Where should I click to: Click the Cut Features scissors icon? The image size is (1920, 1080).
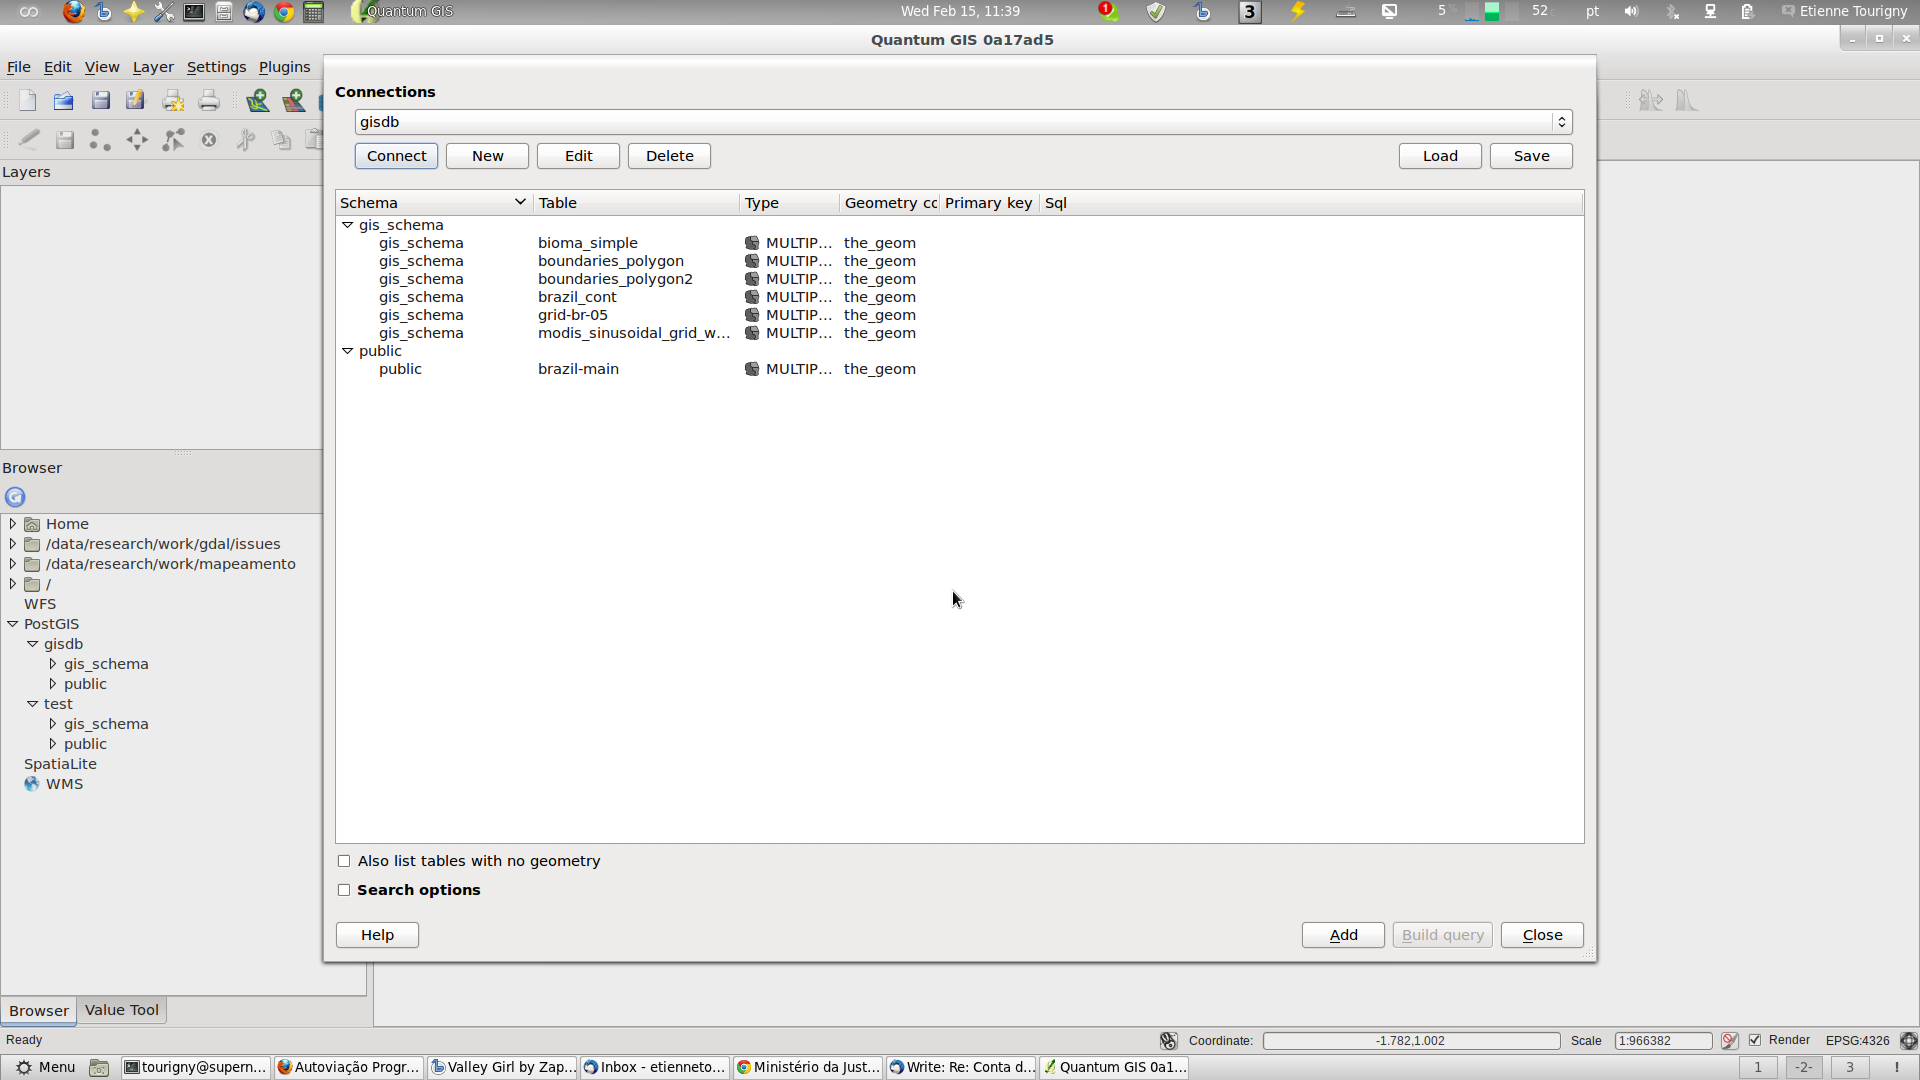point(245,140)
